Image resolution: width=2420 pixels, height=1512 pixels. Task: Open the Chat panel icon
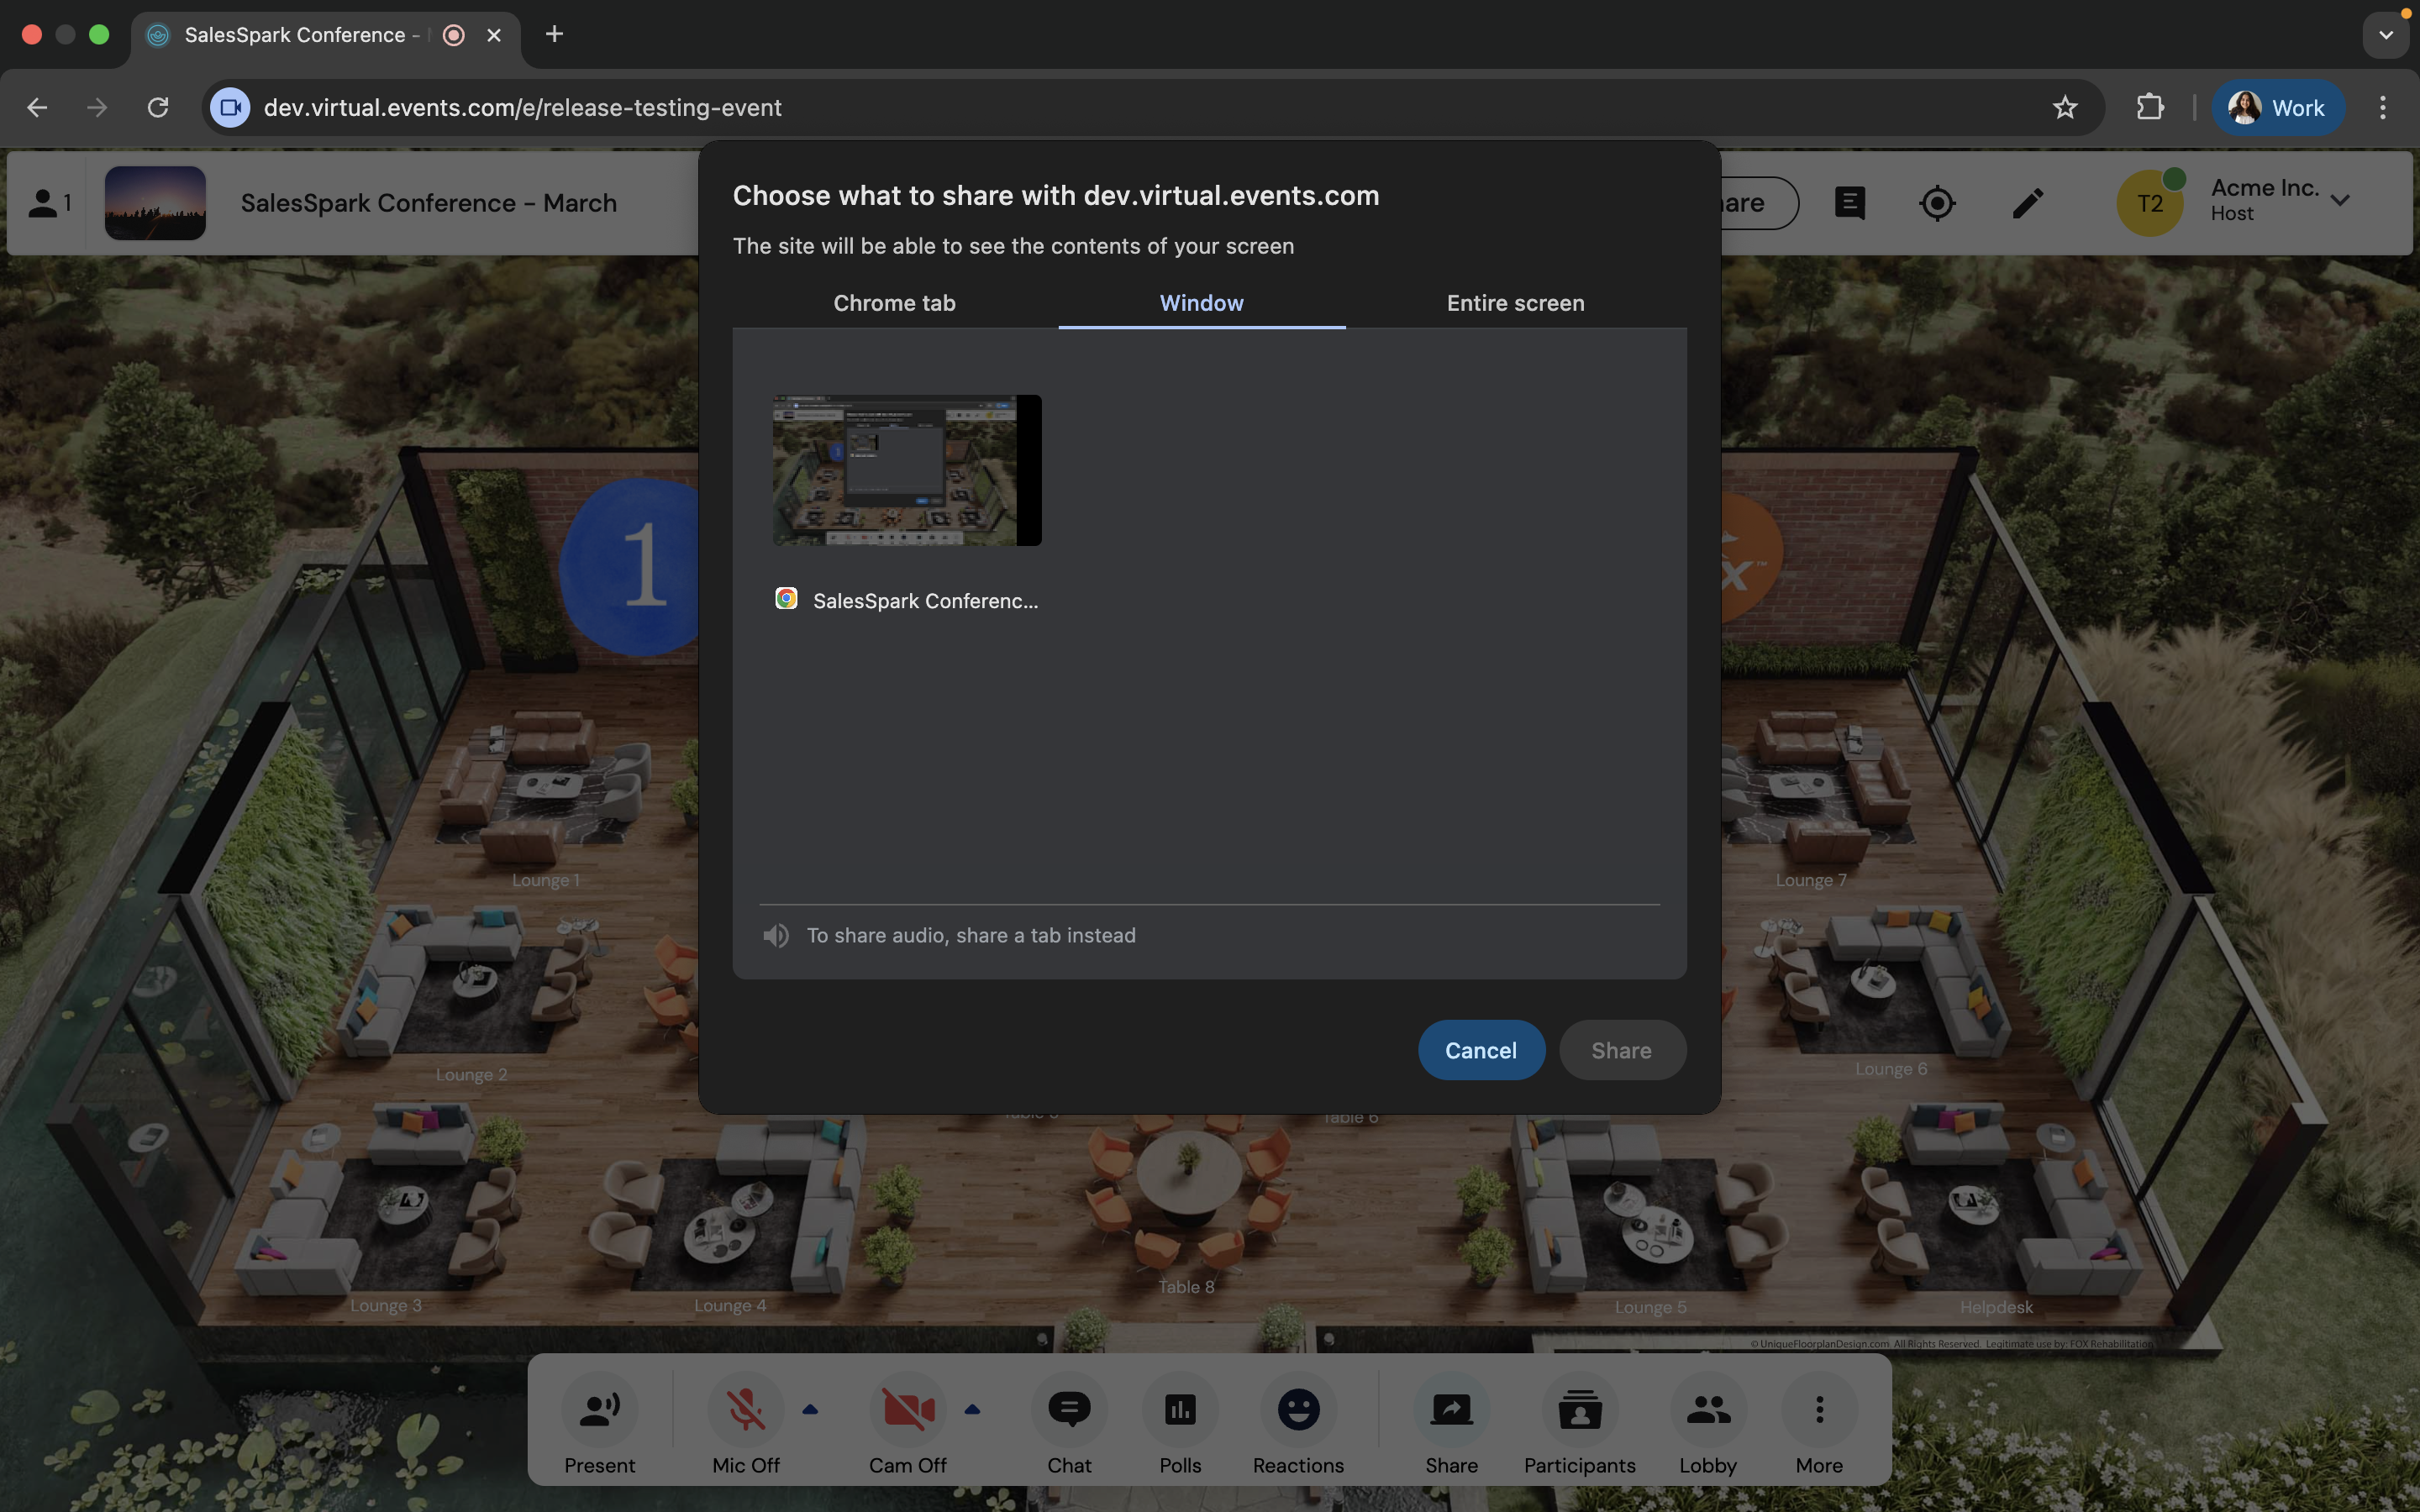pyautogui.click(x=1069, y=1410)
